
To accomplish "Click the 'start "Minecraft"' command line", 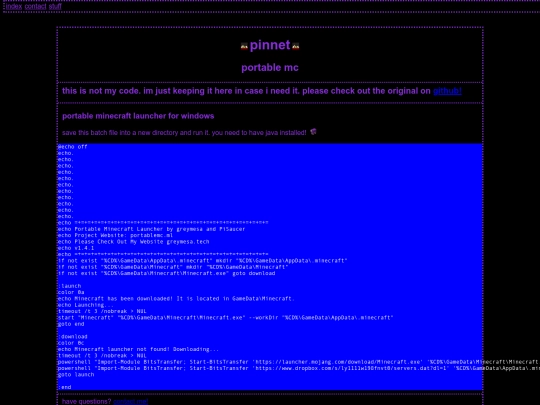I will click(225, 318).
